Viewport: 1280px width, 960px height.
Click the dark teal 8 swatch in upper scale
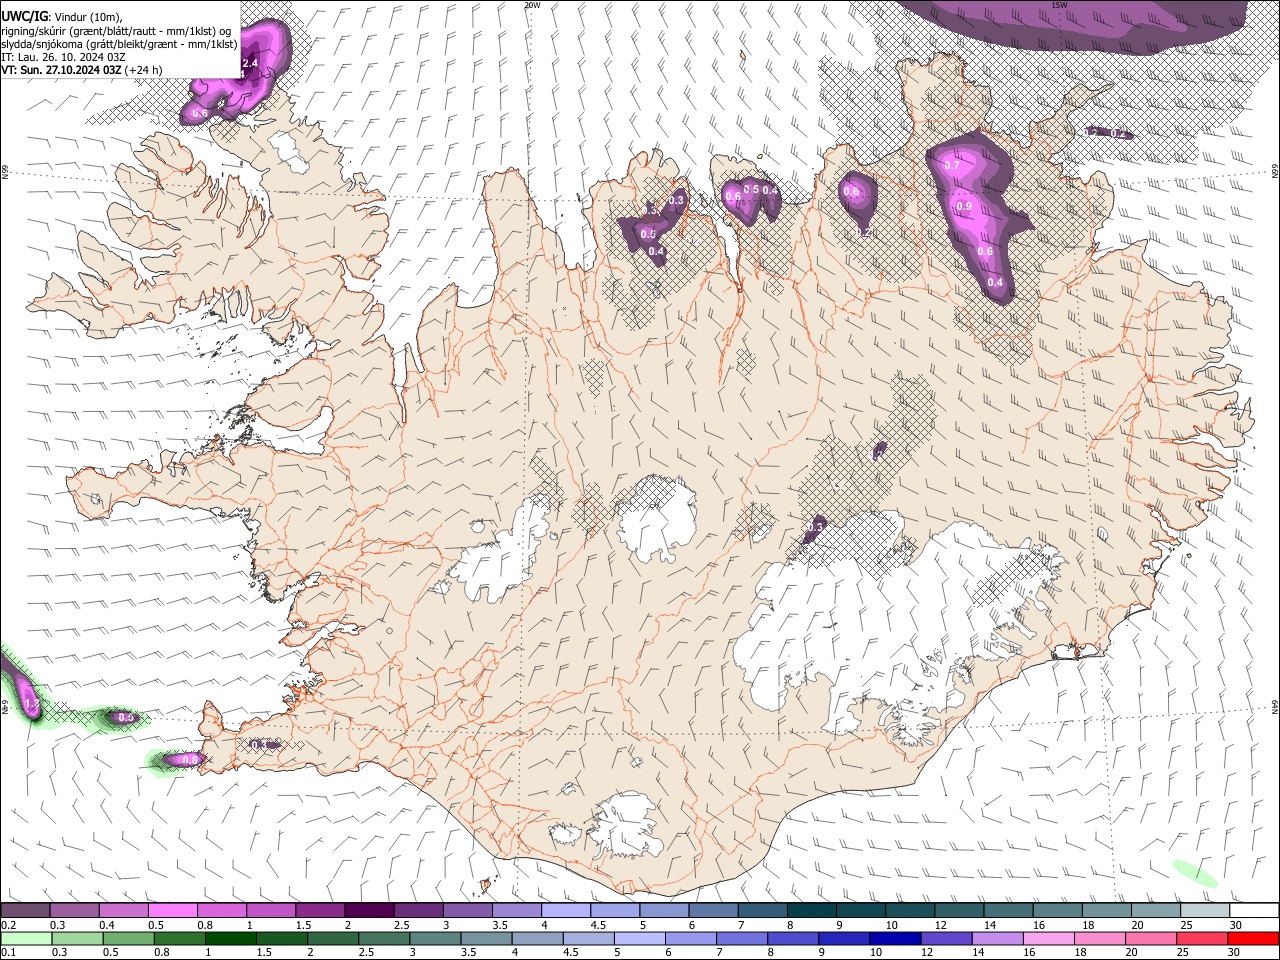[810, 911]
